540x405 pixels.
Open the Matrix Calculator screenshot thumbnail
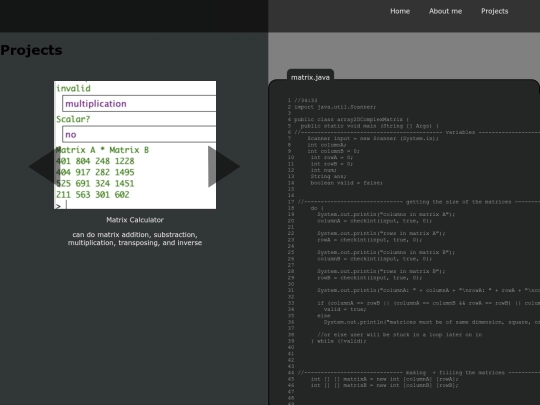click(x=135, y=145)
